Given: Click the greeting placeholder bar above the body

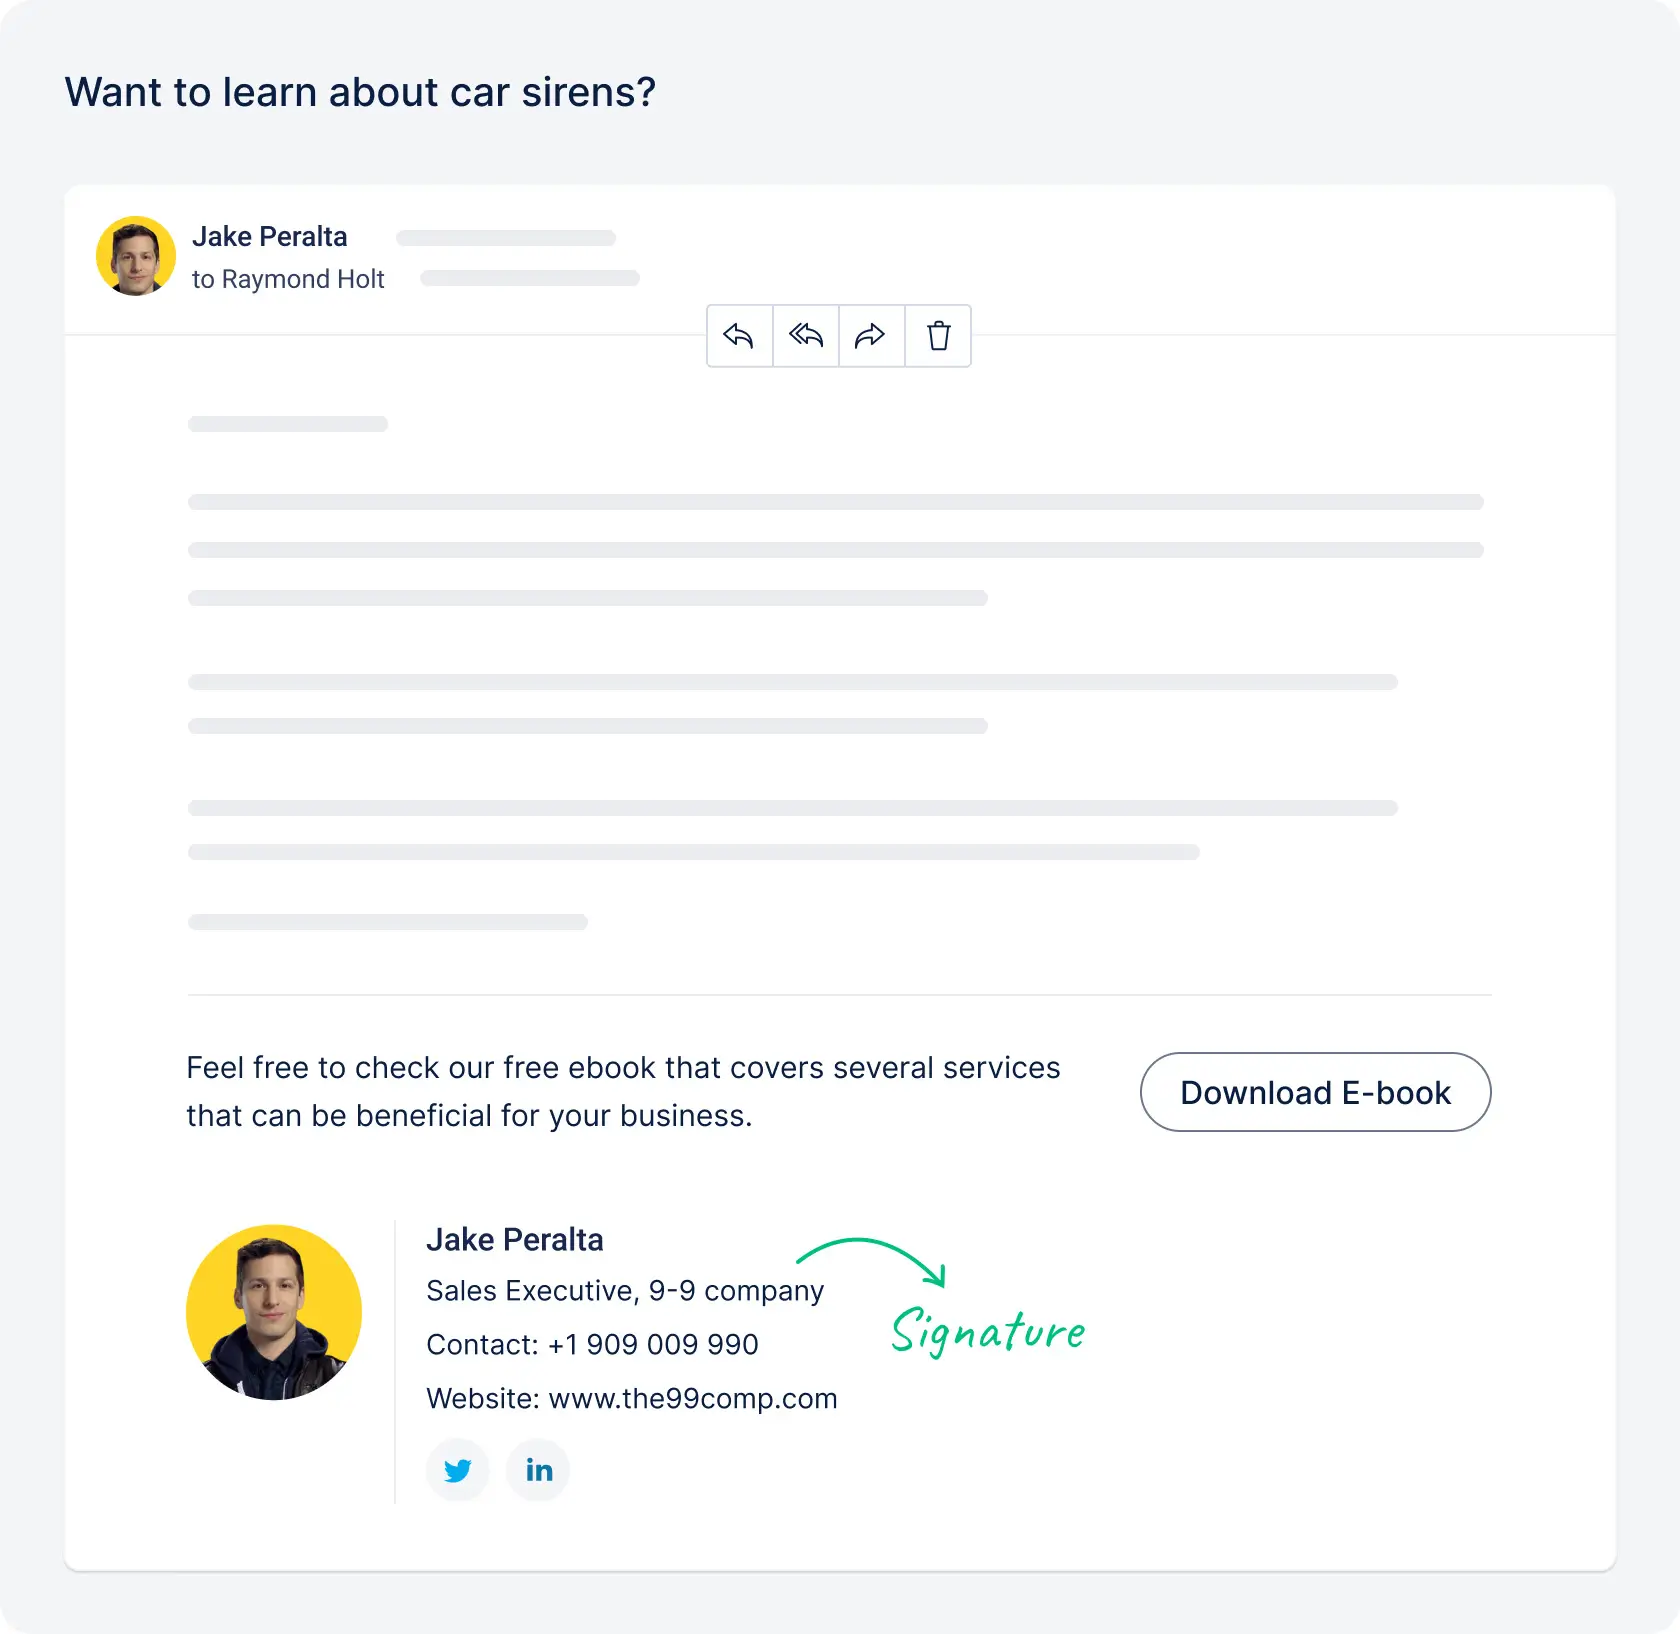Looking at the screenshot, I should point(287,423).
